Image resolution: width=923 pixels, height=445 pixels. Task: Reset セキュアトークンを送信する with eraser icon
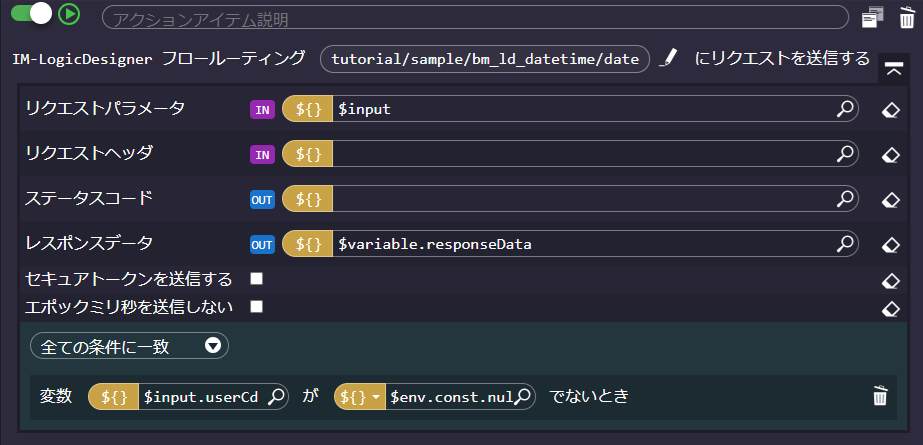tap(891, 281)
